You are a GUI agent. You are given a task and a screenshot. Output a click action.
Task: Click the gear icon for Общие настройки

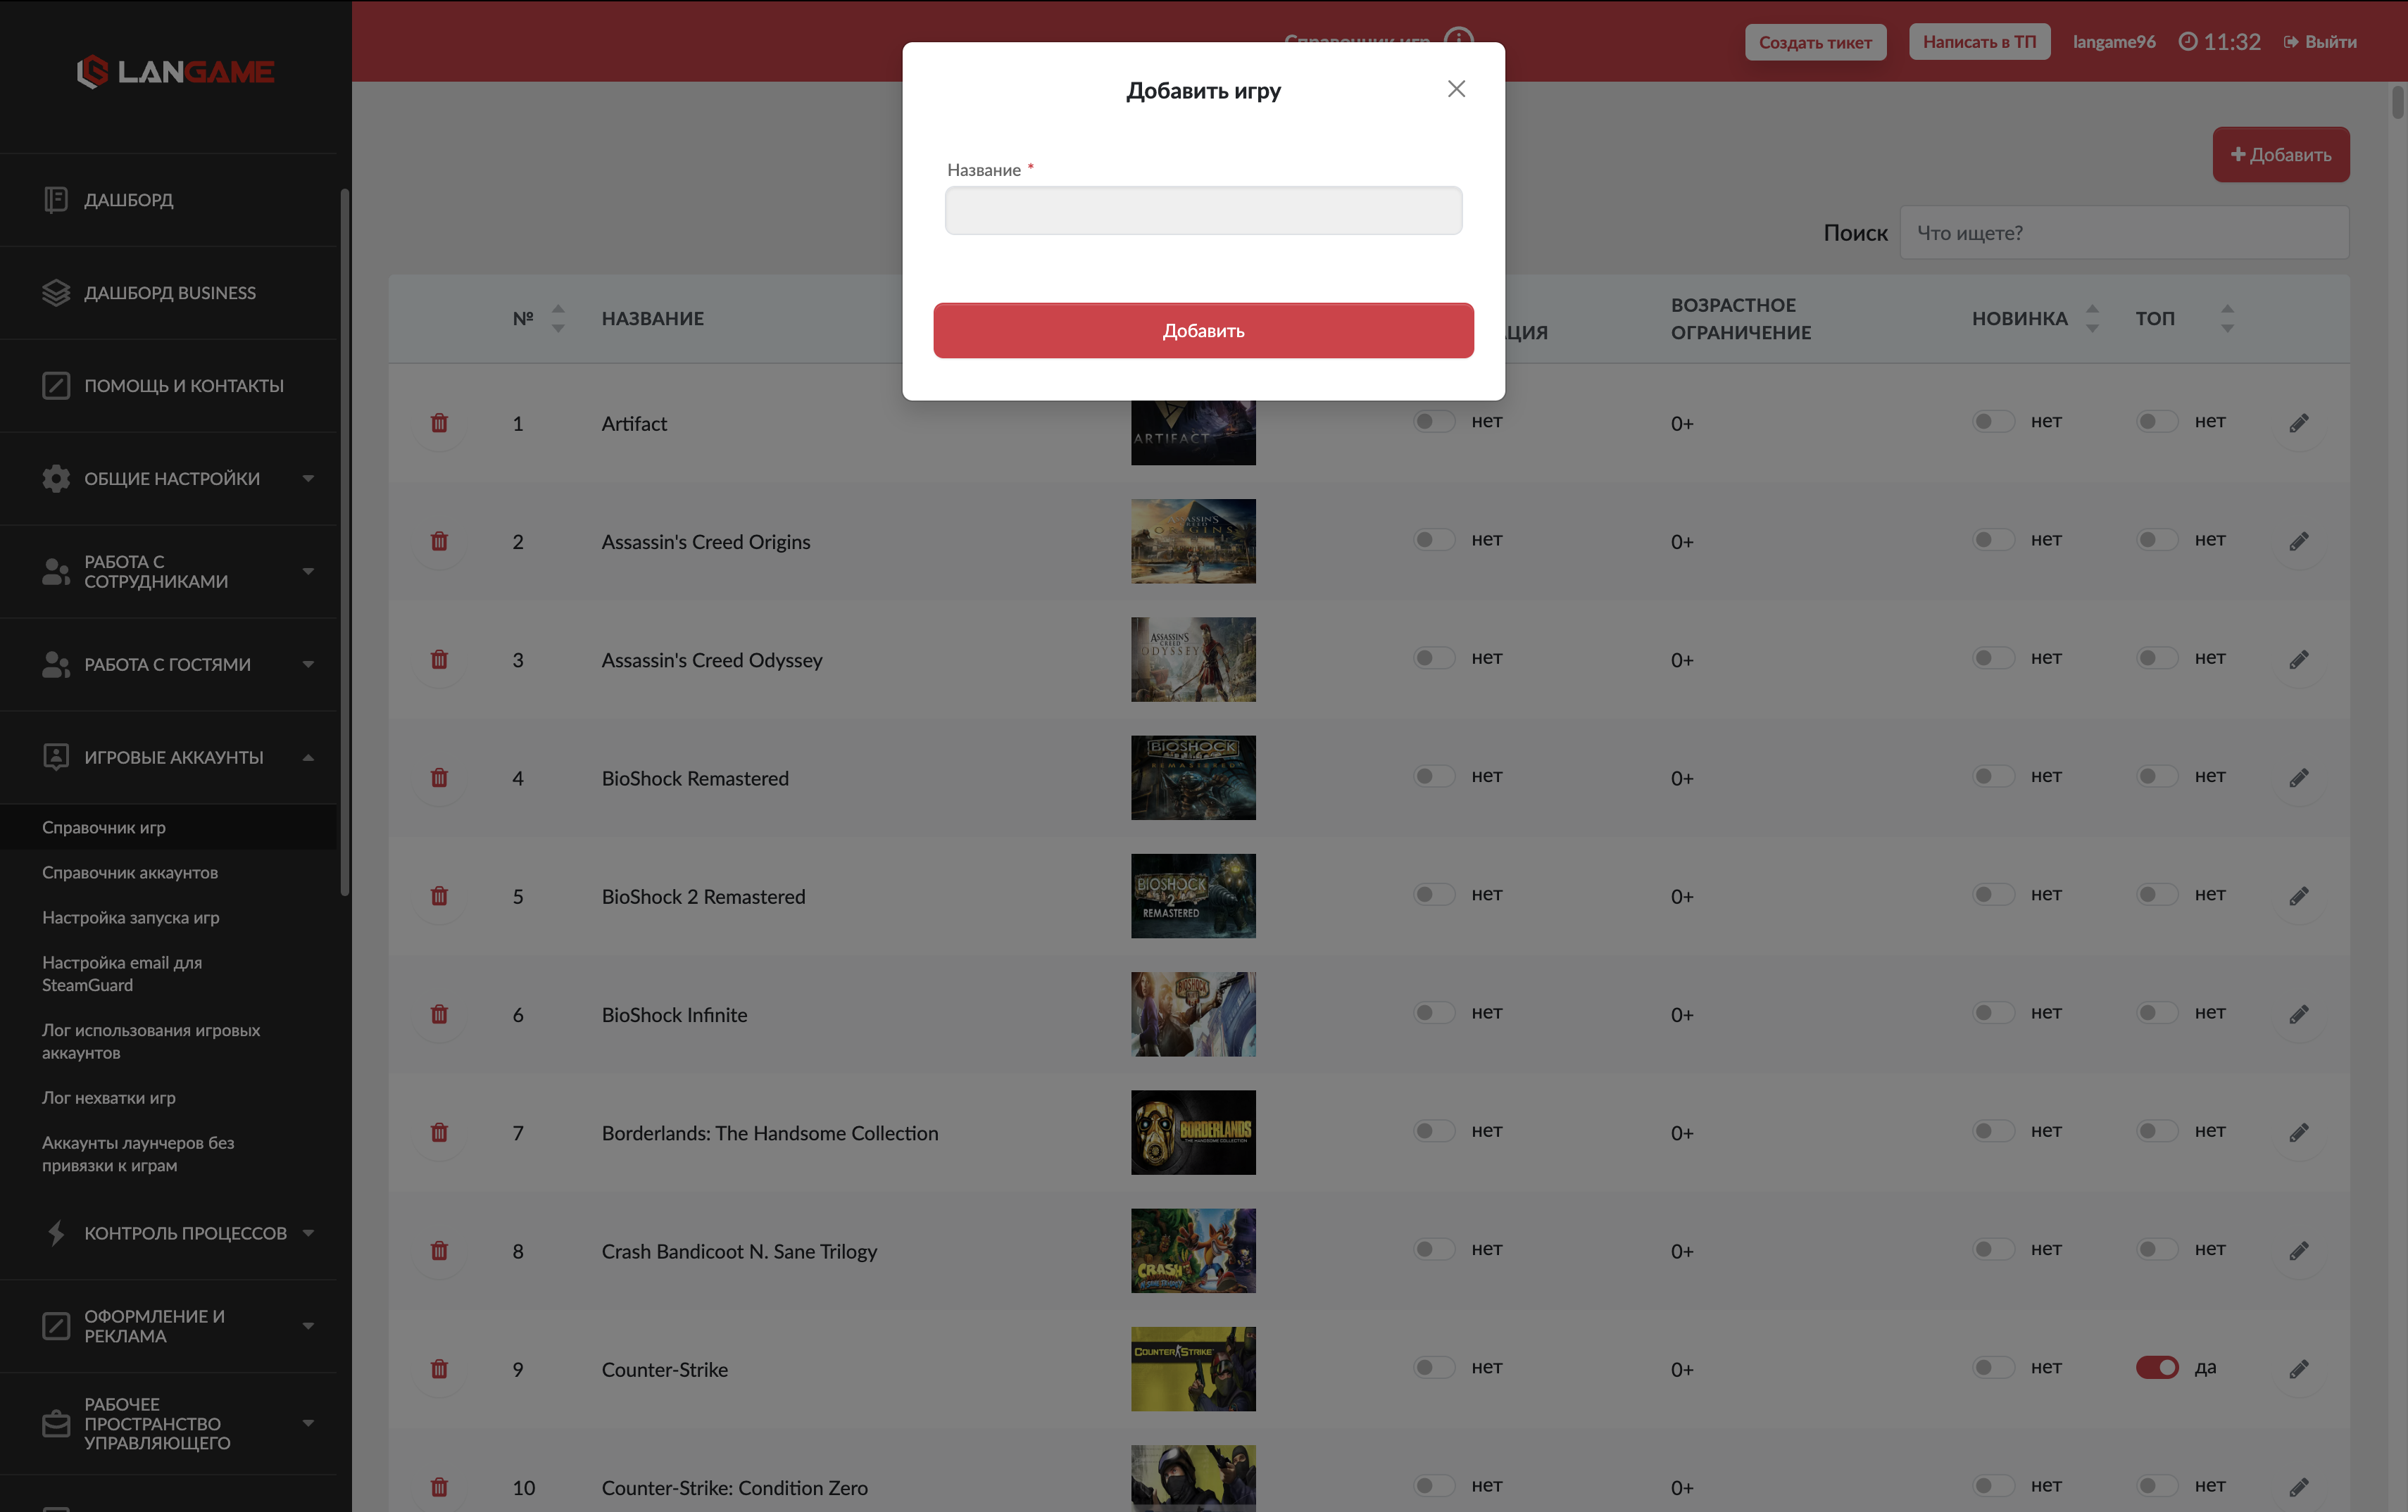56,478
